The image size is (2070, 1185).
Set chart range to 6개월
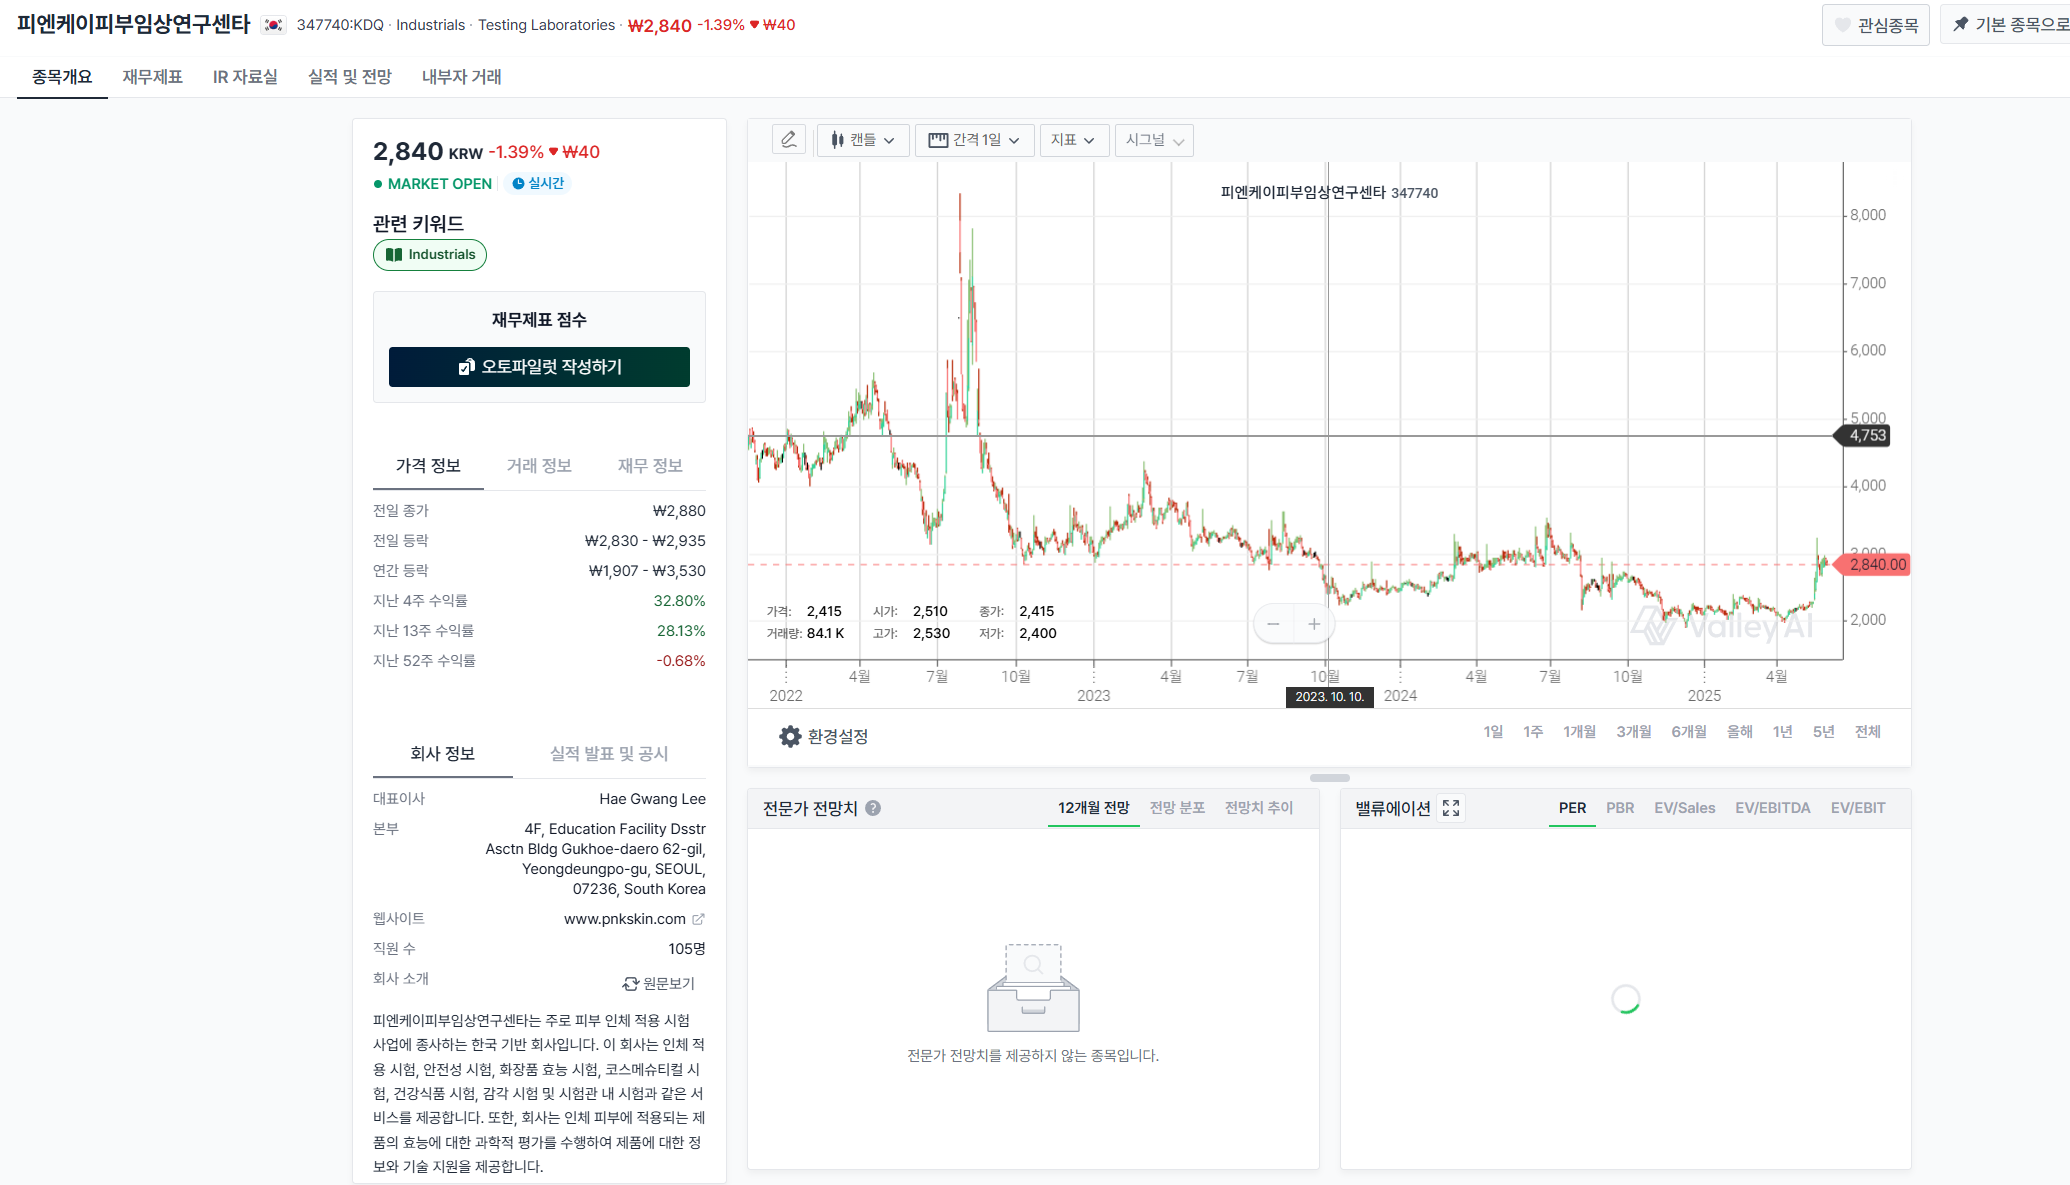coord(1689,732)
